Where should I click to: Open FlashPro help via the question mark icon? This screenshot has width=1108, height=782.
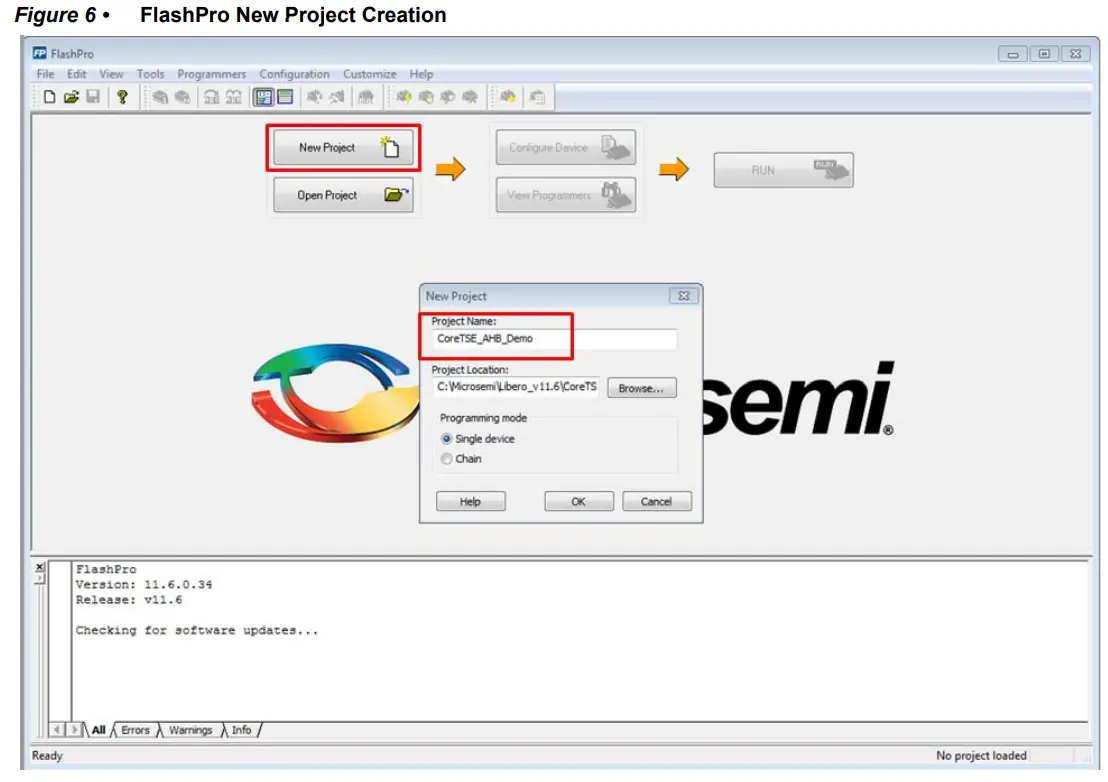click(x=122, y=97)
